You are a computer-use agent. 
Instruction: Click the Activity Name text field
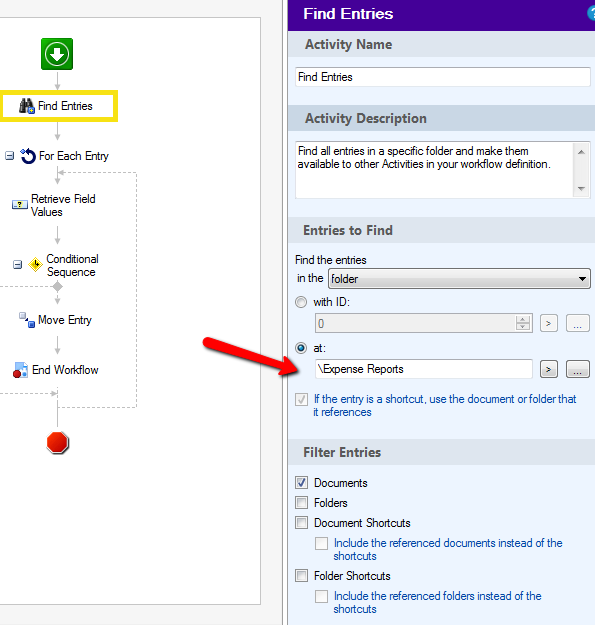coord(443,77)
